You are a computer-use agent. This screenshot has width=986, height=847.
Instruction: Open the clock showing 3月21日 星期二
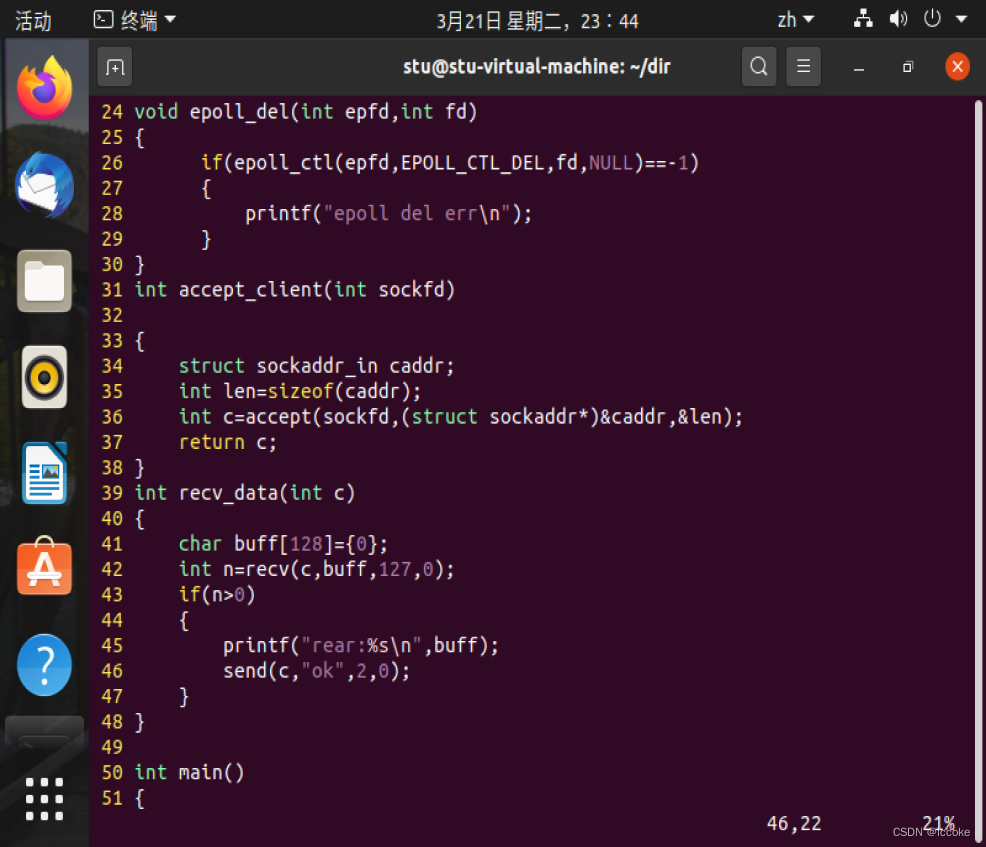pos(538,21)
